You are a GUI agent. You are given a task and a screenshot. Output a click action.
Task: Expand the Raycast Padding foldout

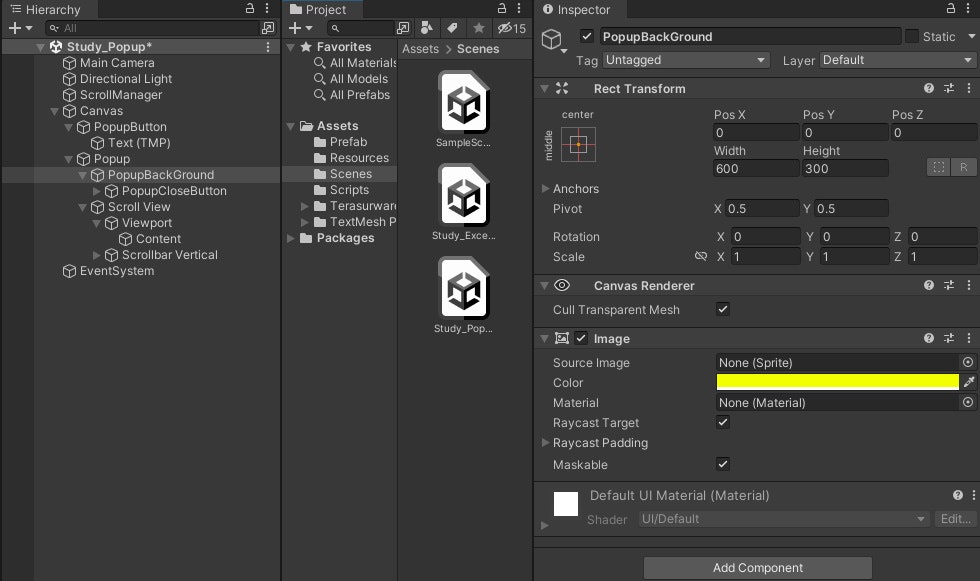pyautogui.click(x=545, y=442)
